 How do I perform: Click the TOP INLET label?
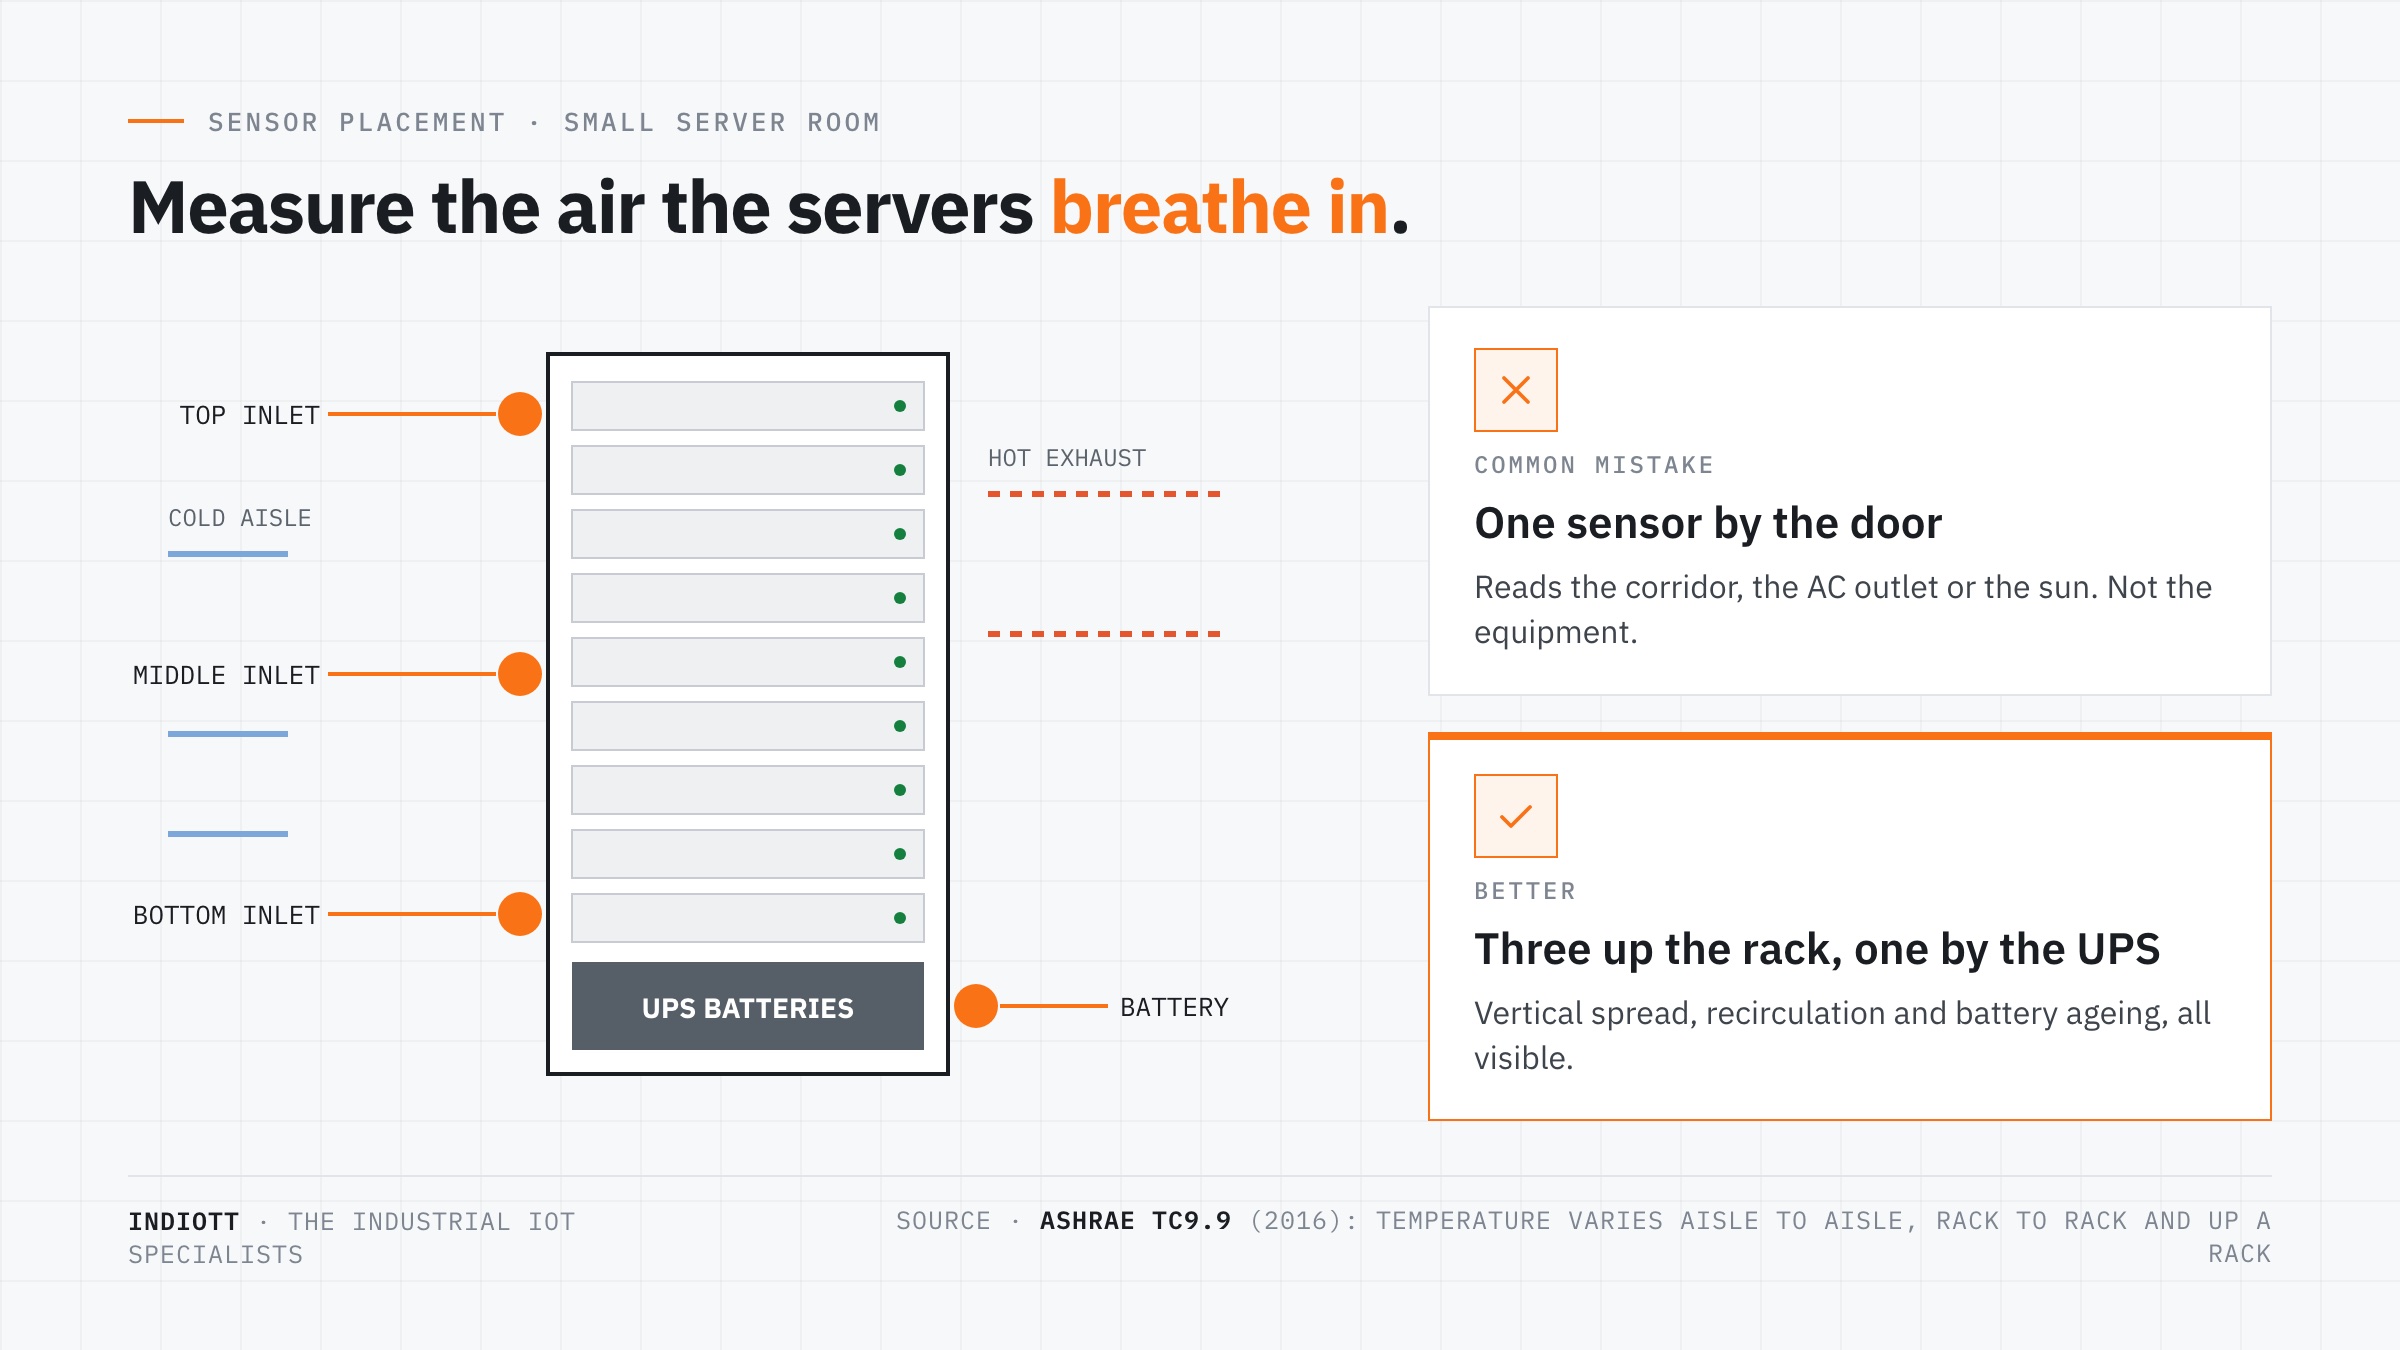point(250,415)
